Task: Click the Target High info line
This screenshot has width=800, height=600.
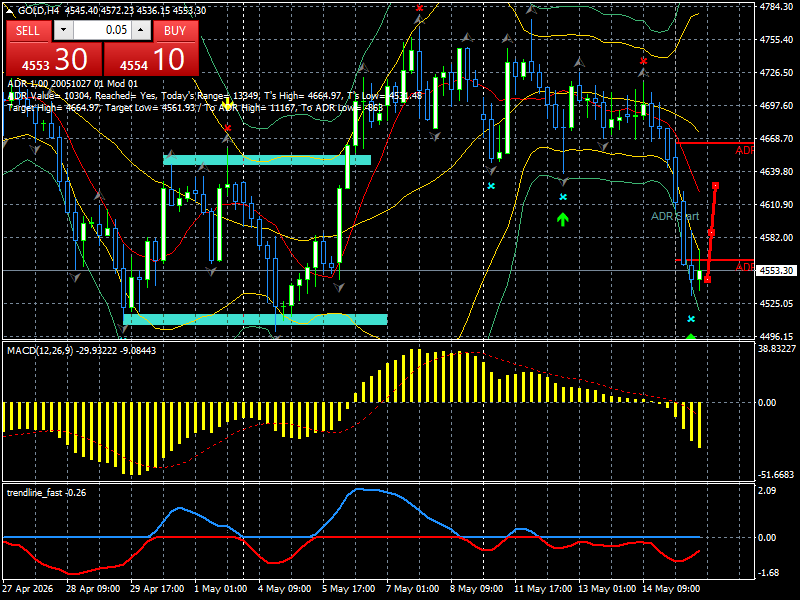Action: click(195, 107)
